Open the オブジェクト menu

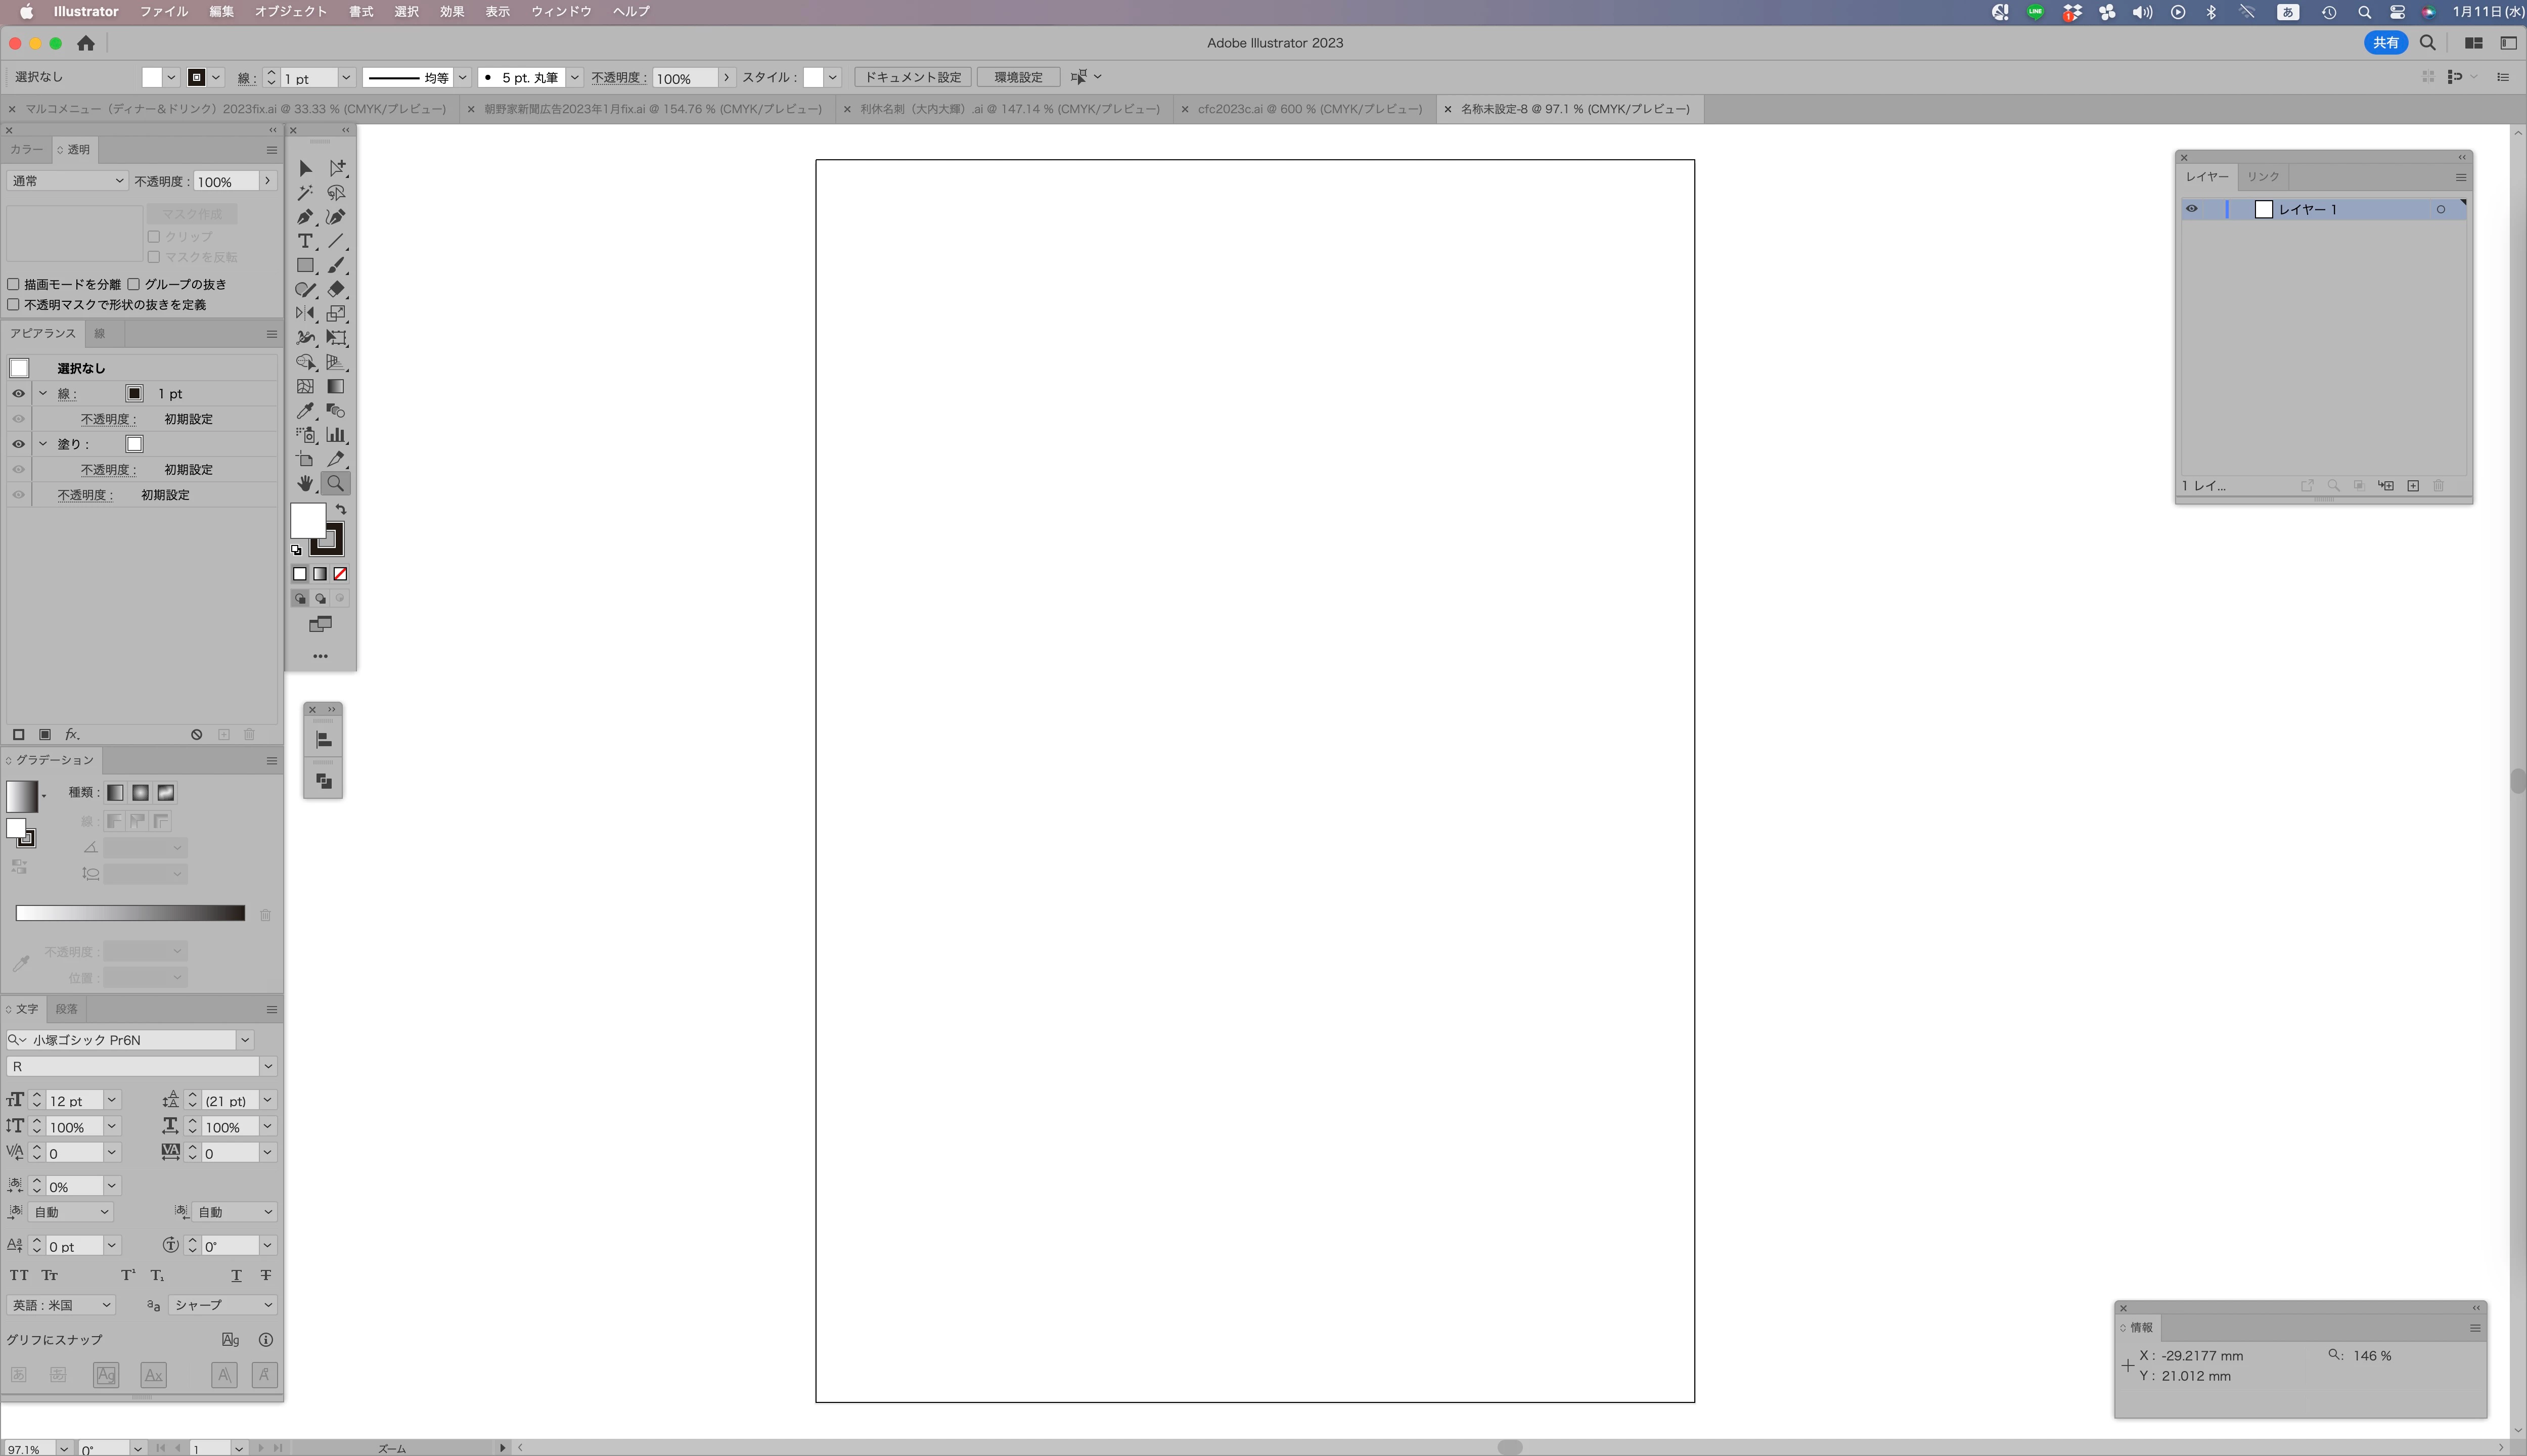(290, 12)
